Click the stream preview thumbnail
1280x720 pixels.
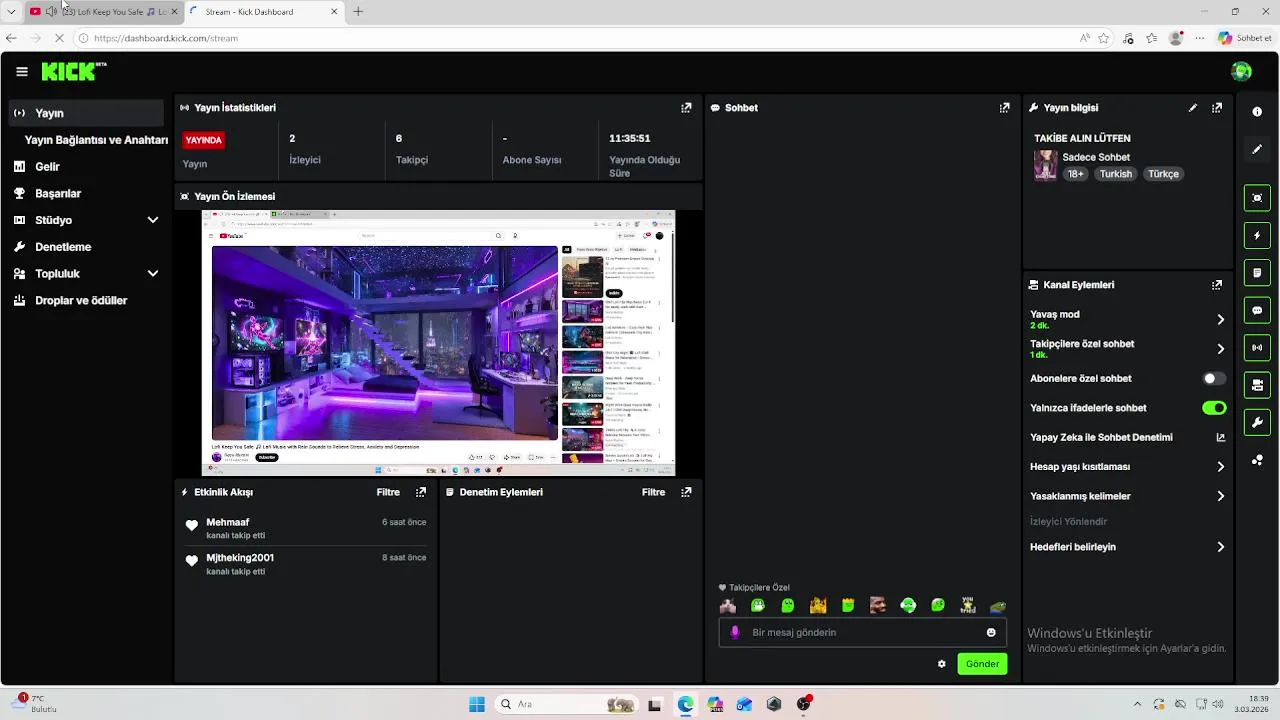pyautogui.click(x=439, y=343)
